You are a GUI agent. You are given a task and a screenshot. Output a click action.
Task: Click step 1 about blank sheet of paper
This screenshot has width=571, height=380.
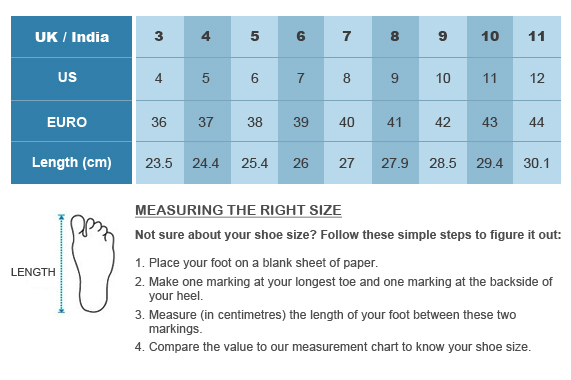(256, 262)
